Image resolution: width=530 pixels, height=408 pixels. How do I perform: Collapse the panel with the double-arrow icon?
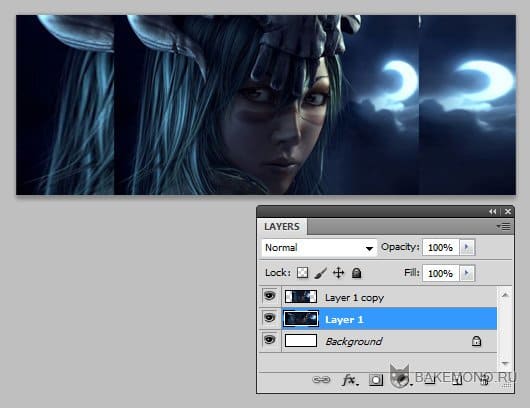coord(492,212)
